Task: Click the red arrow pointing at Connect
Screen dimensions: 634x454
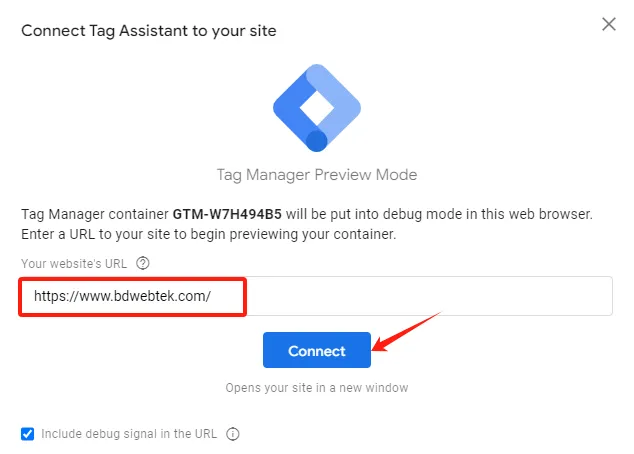Action: [406, 332]
